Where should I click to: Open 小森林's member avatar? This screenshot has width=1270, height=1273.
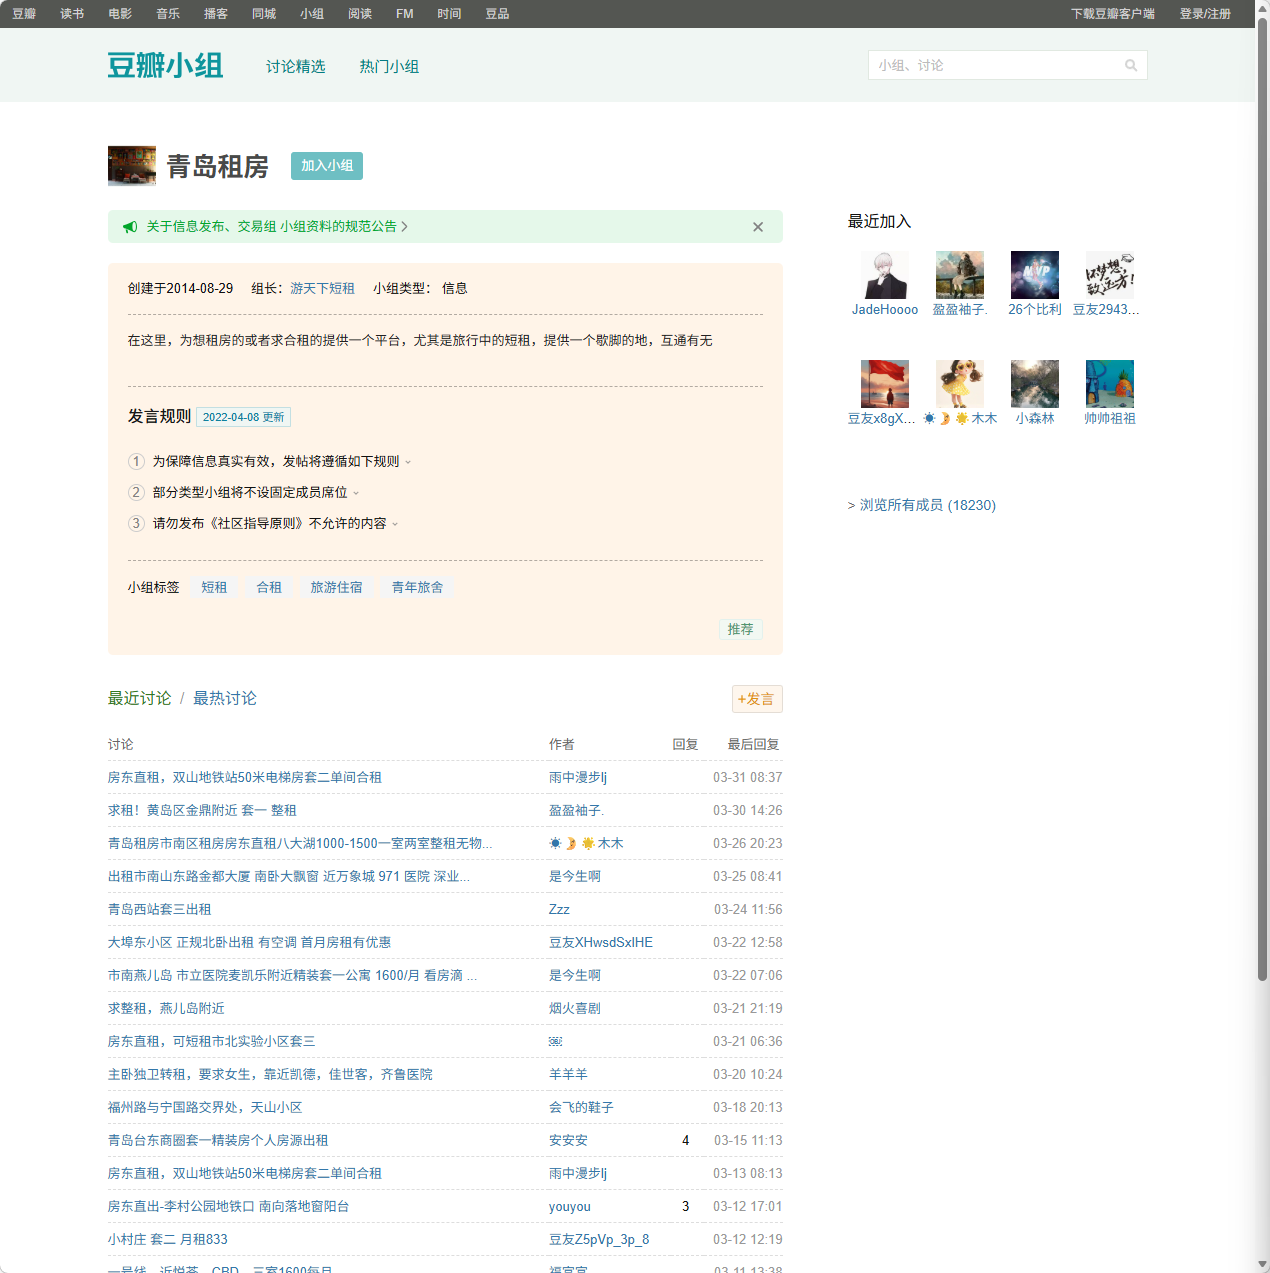click(x=1035, y=384)
